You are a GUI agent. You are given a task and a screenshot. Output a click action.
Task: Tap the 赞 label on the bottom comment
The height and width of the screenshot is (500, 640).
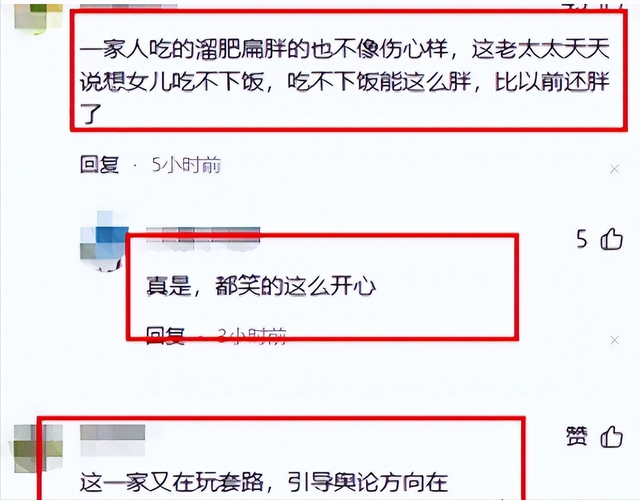(577, 436)
